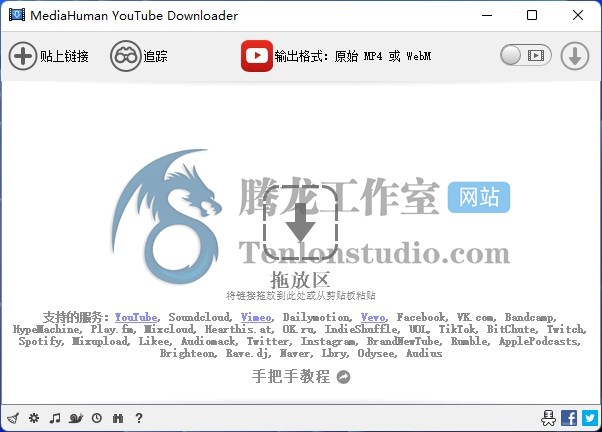
Task: Click the red YouTube output format icon
Action: click(257, 56)
